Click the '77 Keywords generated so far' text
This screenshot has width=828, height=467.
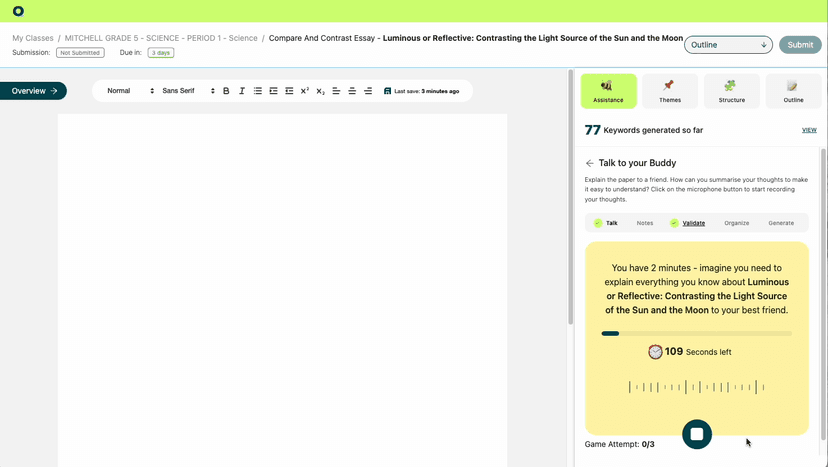click(x=644, y=130)
